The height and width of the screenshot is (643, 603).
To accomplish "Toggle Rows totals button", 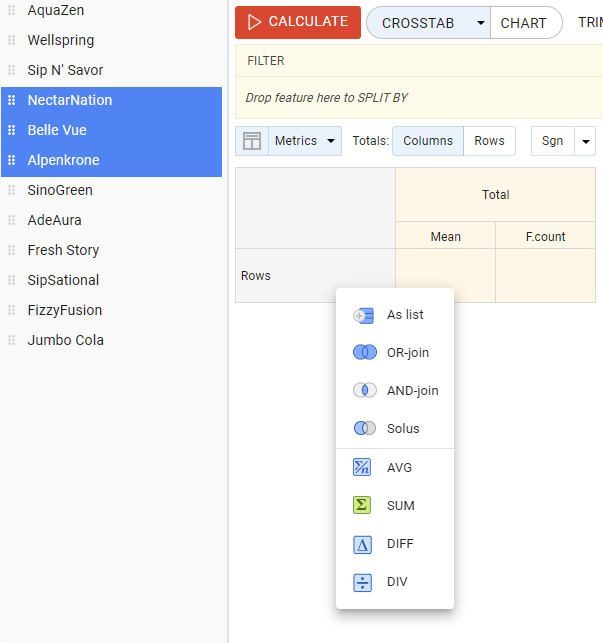I will tap(489, 141).
